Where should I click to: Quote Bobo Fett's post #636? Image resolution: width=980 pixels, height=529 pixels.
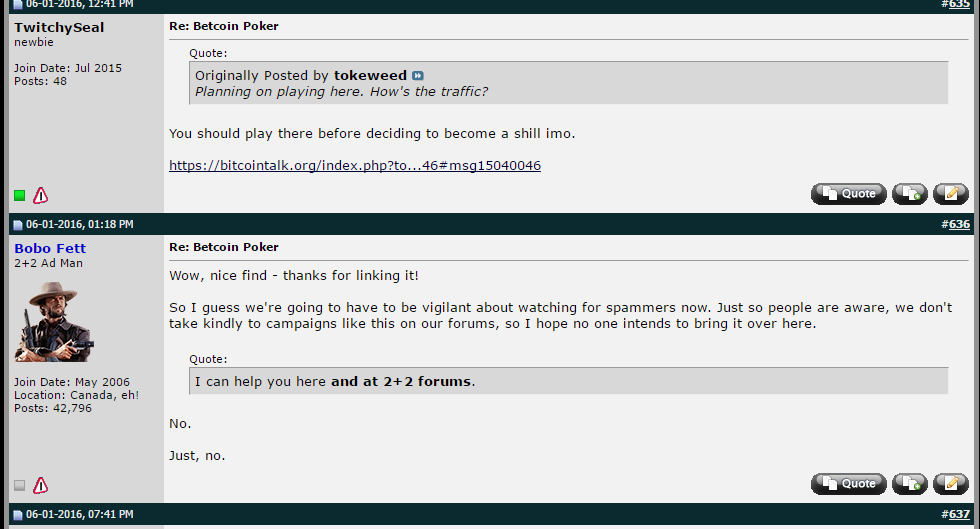pyautogui.click(x=848, y=484)
